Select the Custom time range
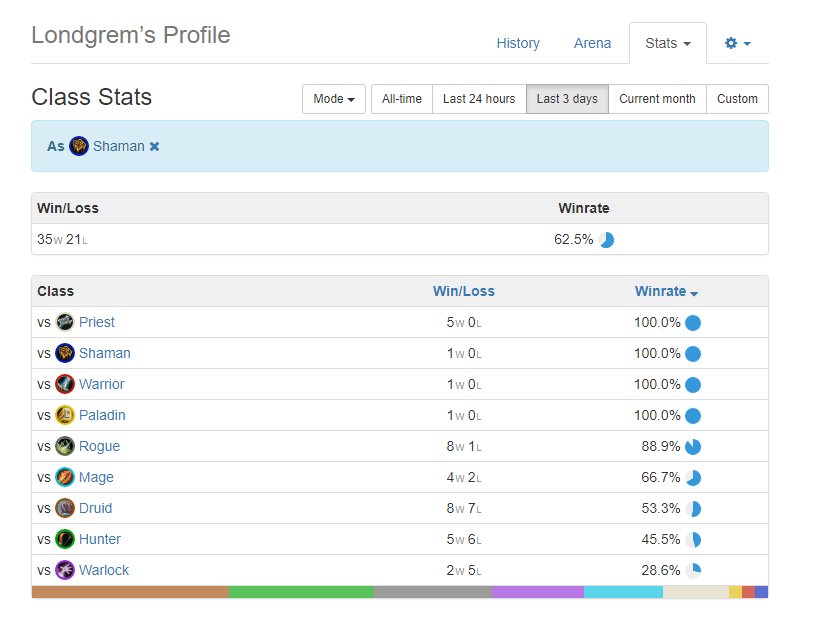The height and width of the screenshot is (620, 814). pos(737,99)
